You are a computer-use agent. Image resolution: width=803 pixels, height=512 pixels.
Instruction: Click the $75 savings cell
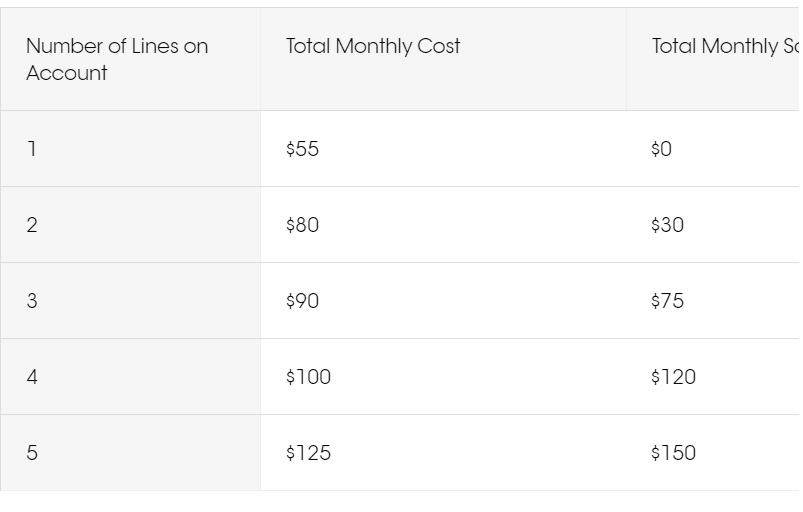point(713,301)
